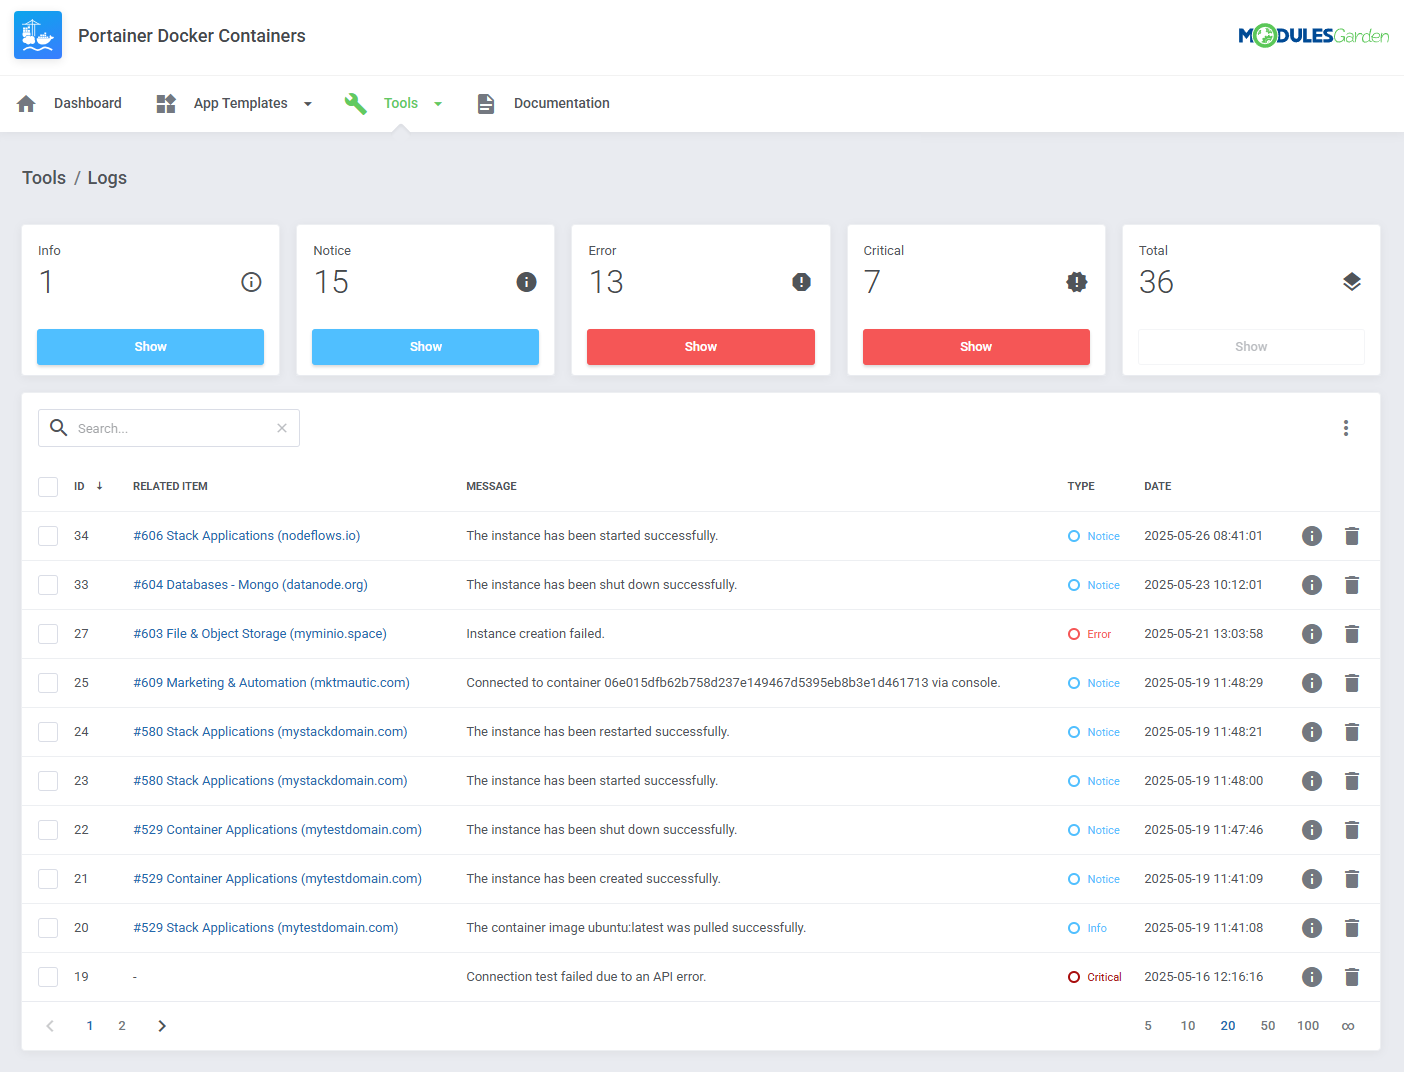Open the Documentation page icon

pyautogui.click(x=486, y=103)
